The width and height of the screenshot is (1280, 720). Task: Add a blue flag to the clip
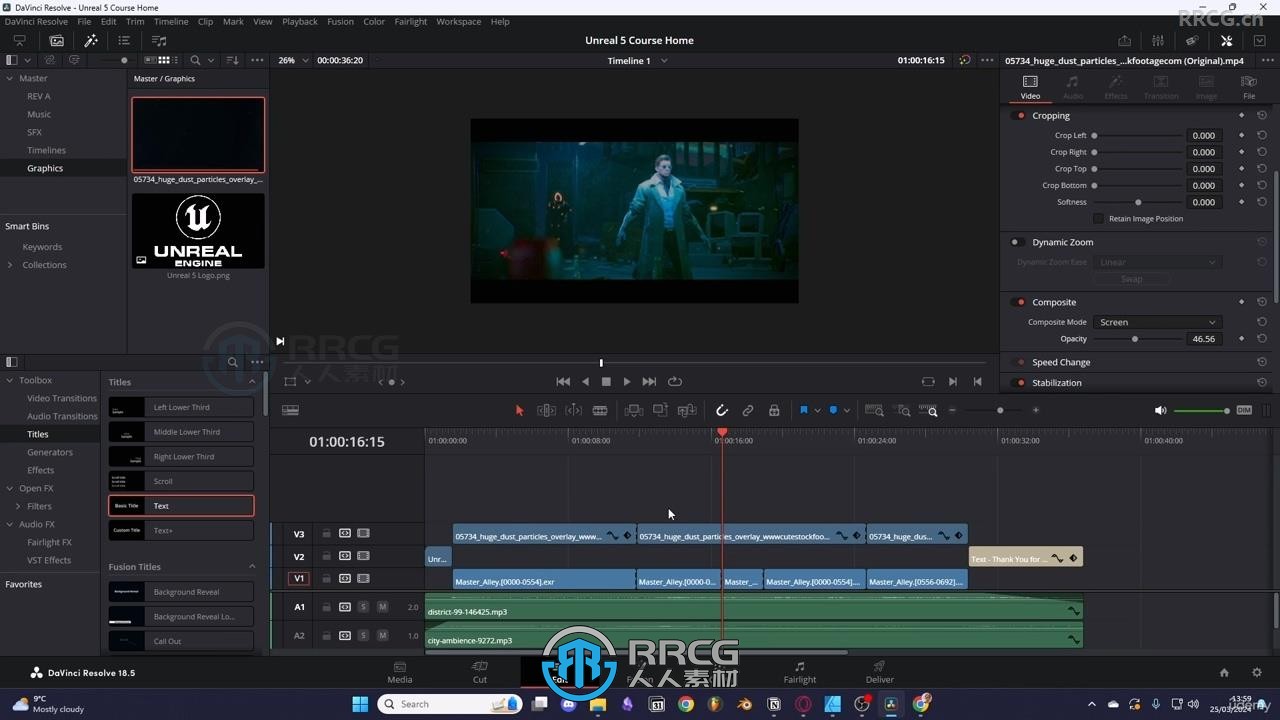(803, 410)
